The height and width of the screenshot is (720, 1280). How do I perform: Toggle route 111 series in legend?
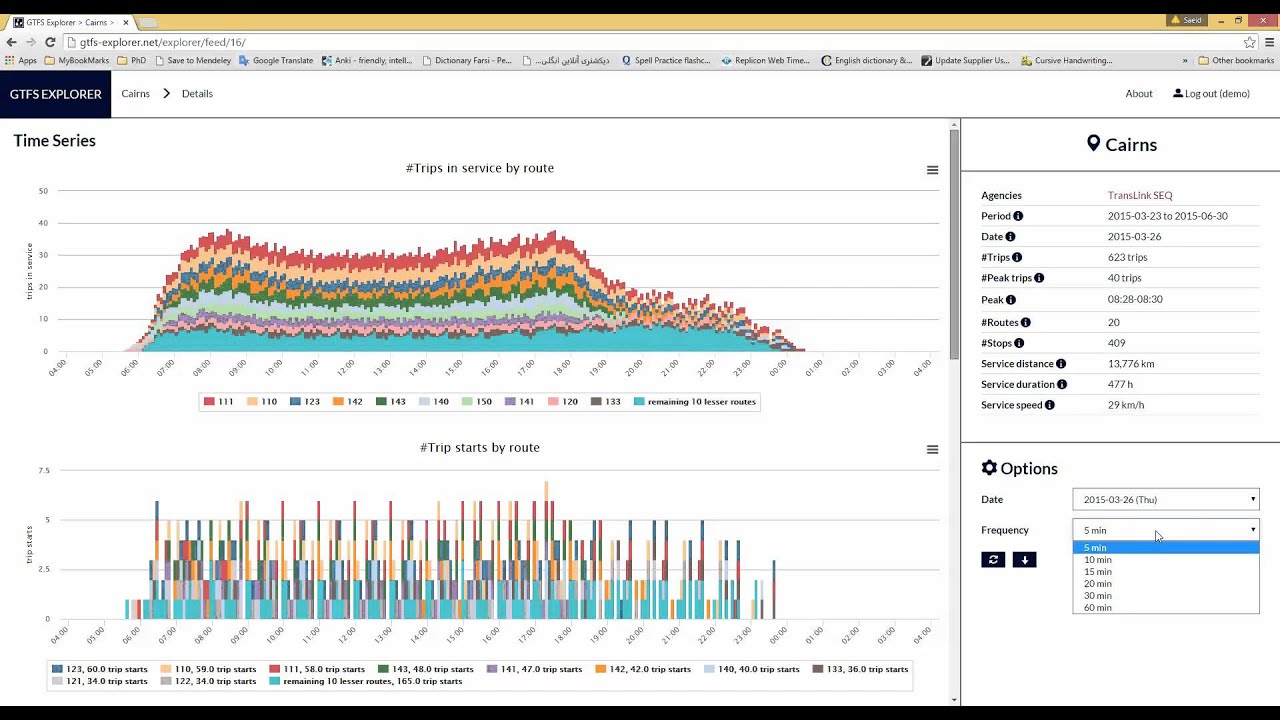pyautogui.click(x=219, y=402)
